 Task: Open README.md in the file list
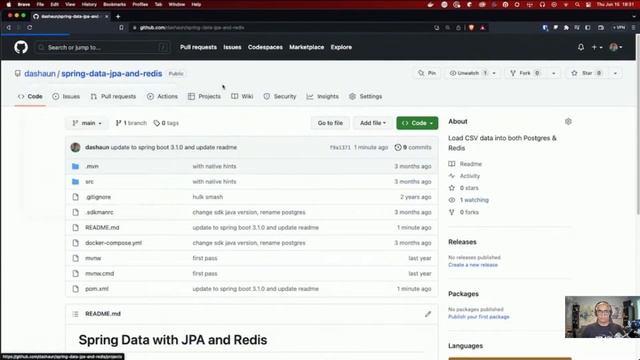[102, 227]
